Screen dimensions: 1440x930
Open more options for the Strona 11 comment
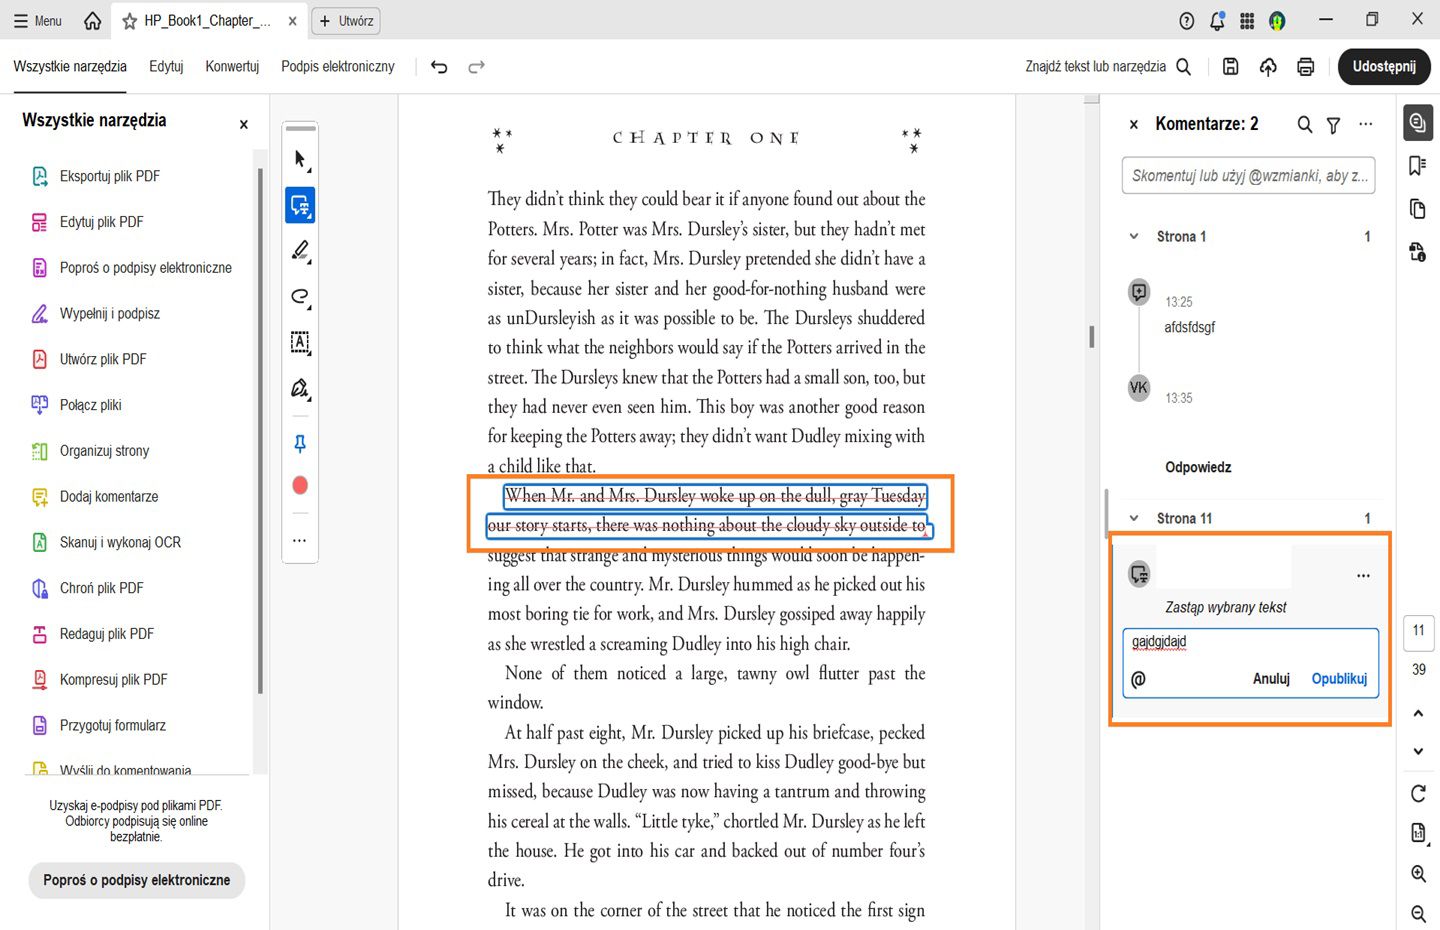[1363, 576]
